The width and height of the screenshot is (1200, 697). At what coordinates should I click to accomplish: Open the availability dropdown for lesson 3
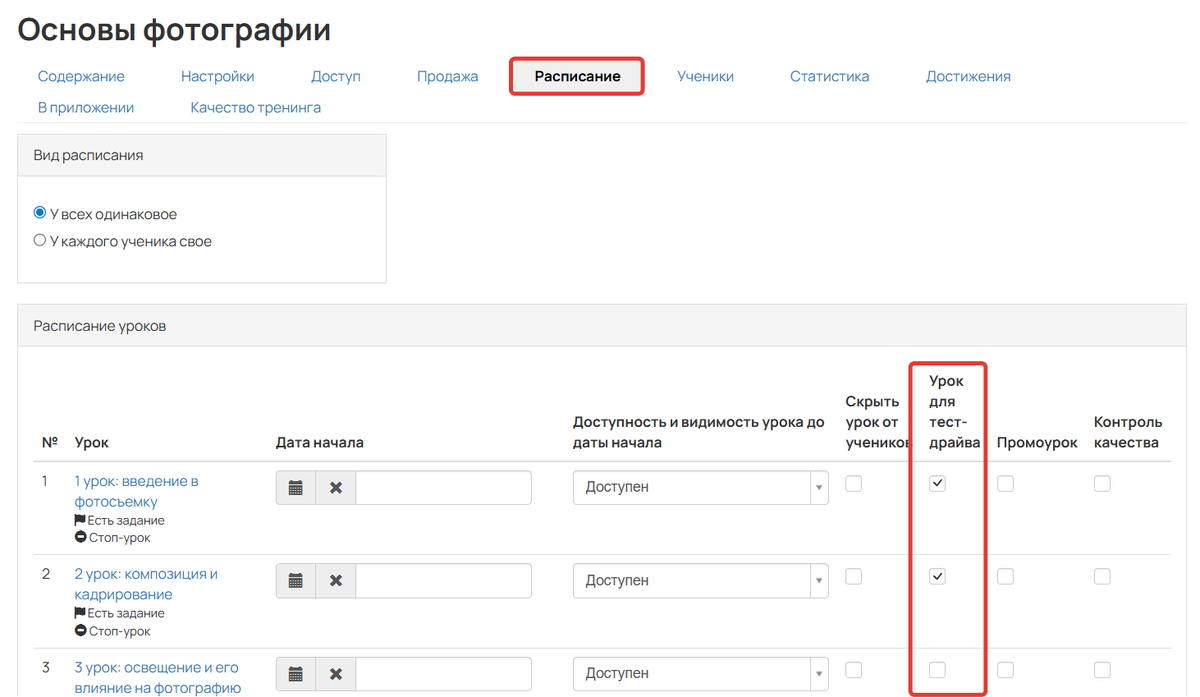pos(700,673)
